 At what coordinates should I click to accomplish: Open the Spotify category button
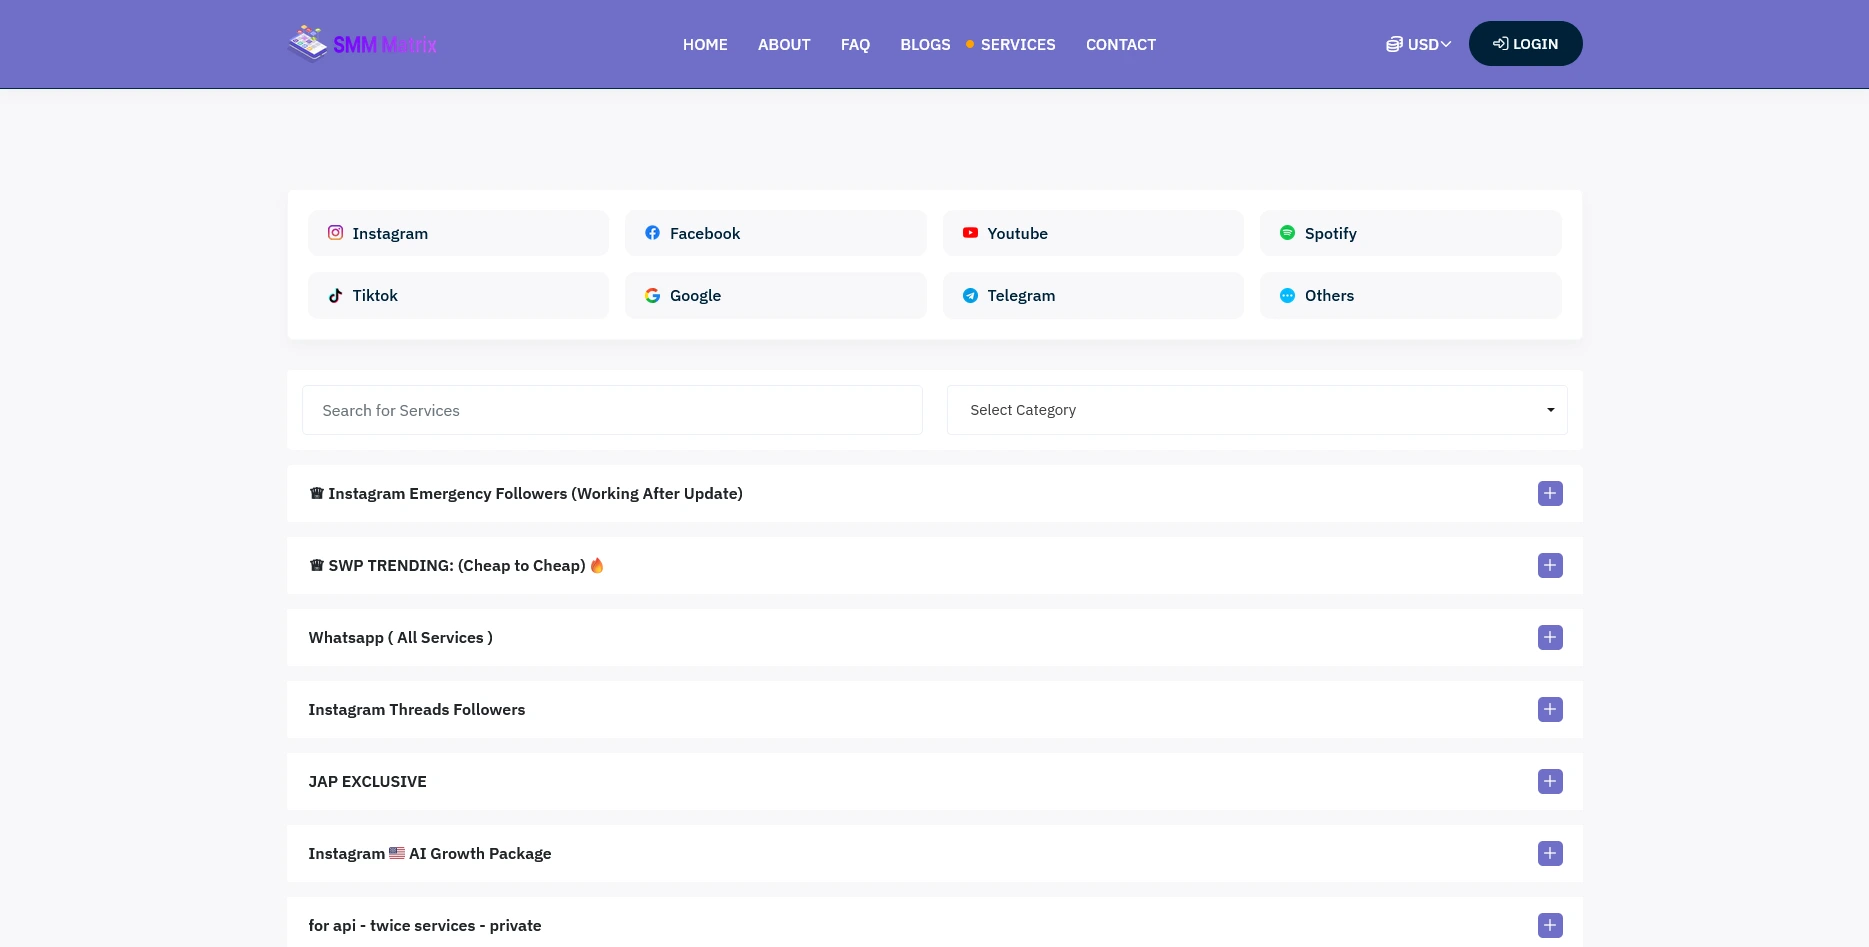tap(1410, 233)
